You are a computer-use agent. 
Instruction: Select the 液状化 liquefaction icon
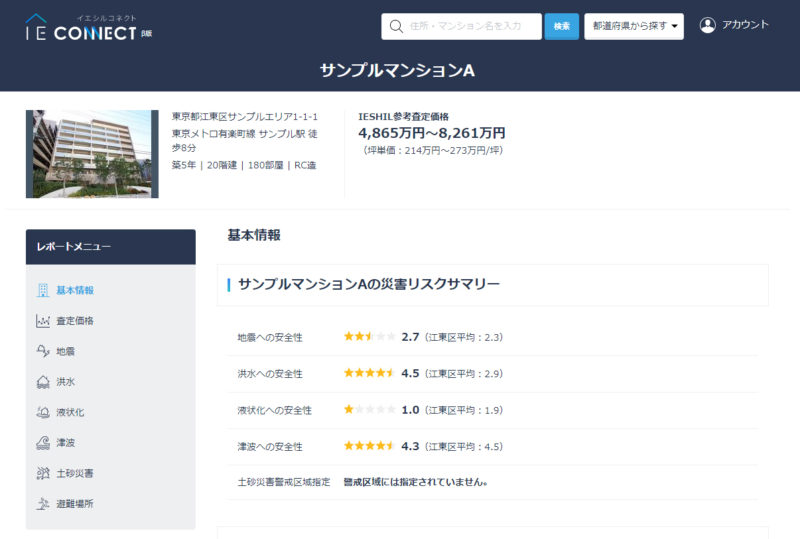click(43, 412)
